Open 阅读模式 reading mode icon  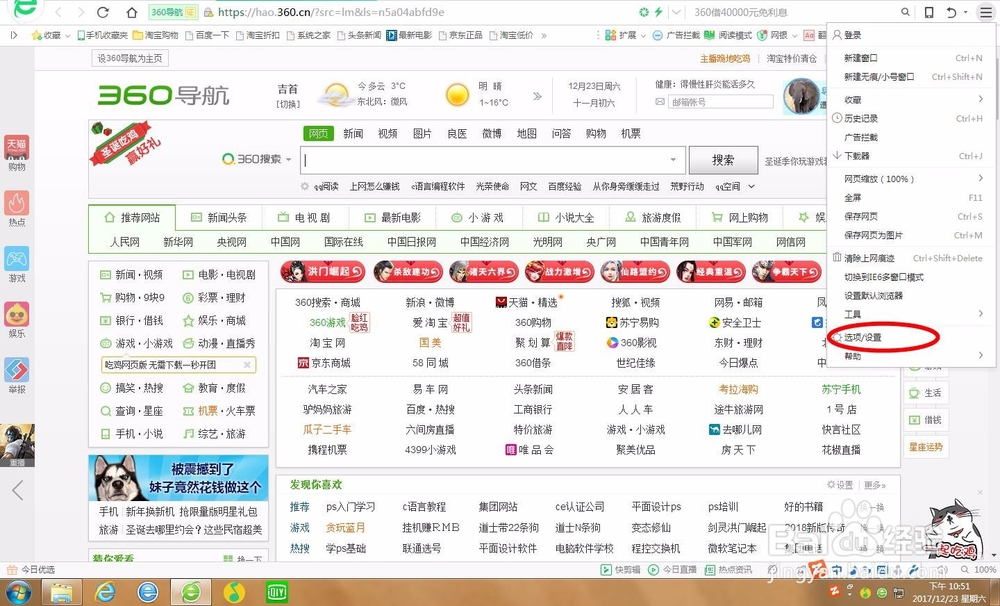(709, 35)
